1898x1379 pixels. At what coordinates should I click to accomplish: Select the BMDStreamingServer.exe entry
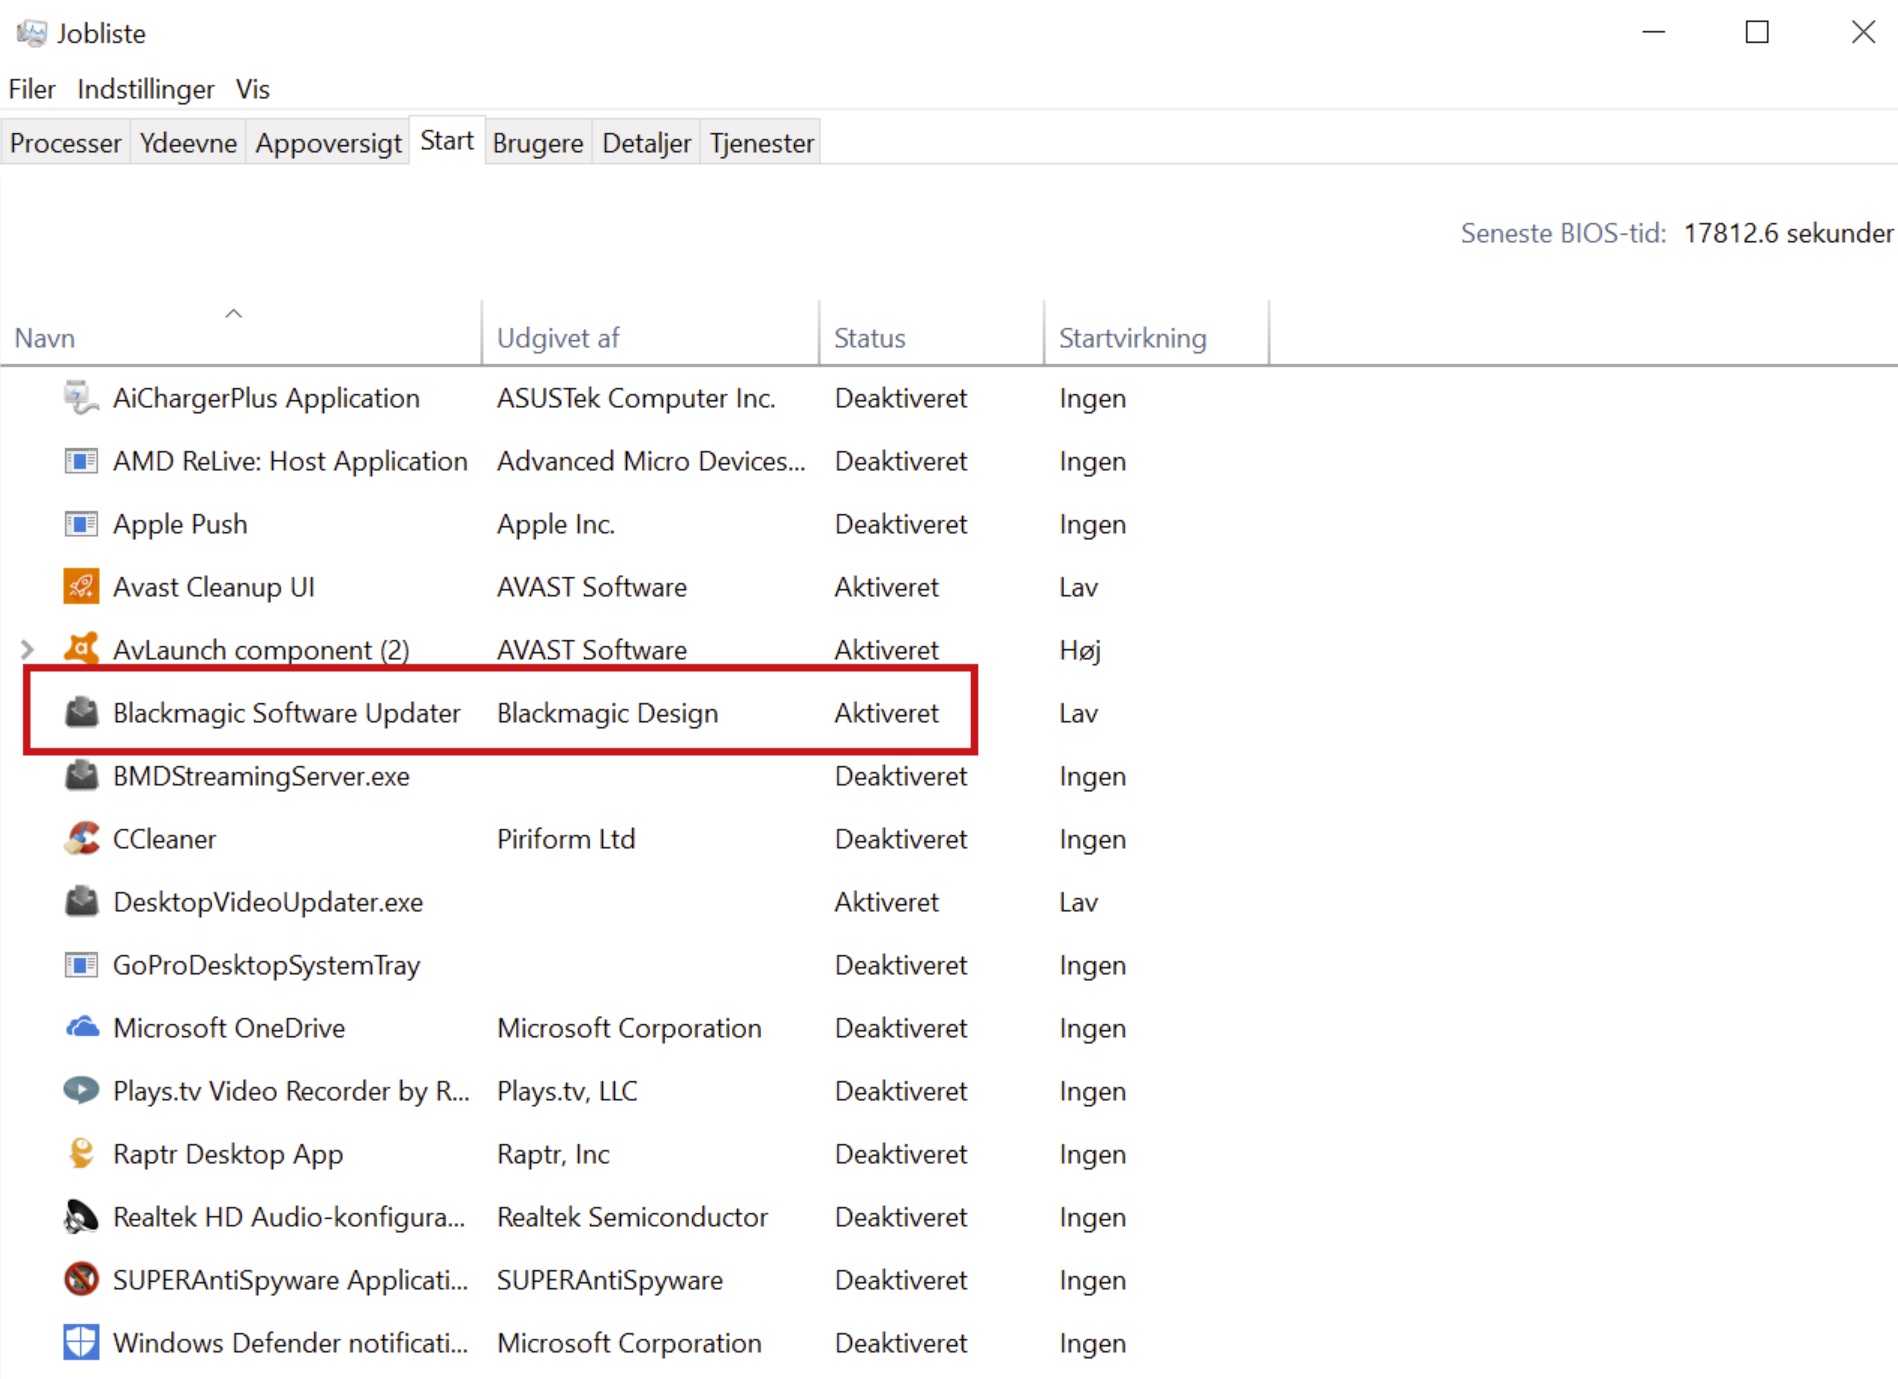pyautogui.click(x=261, y=776)
